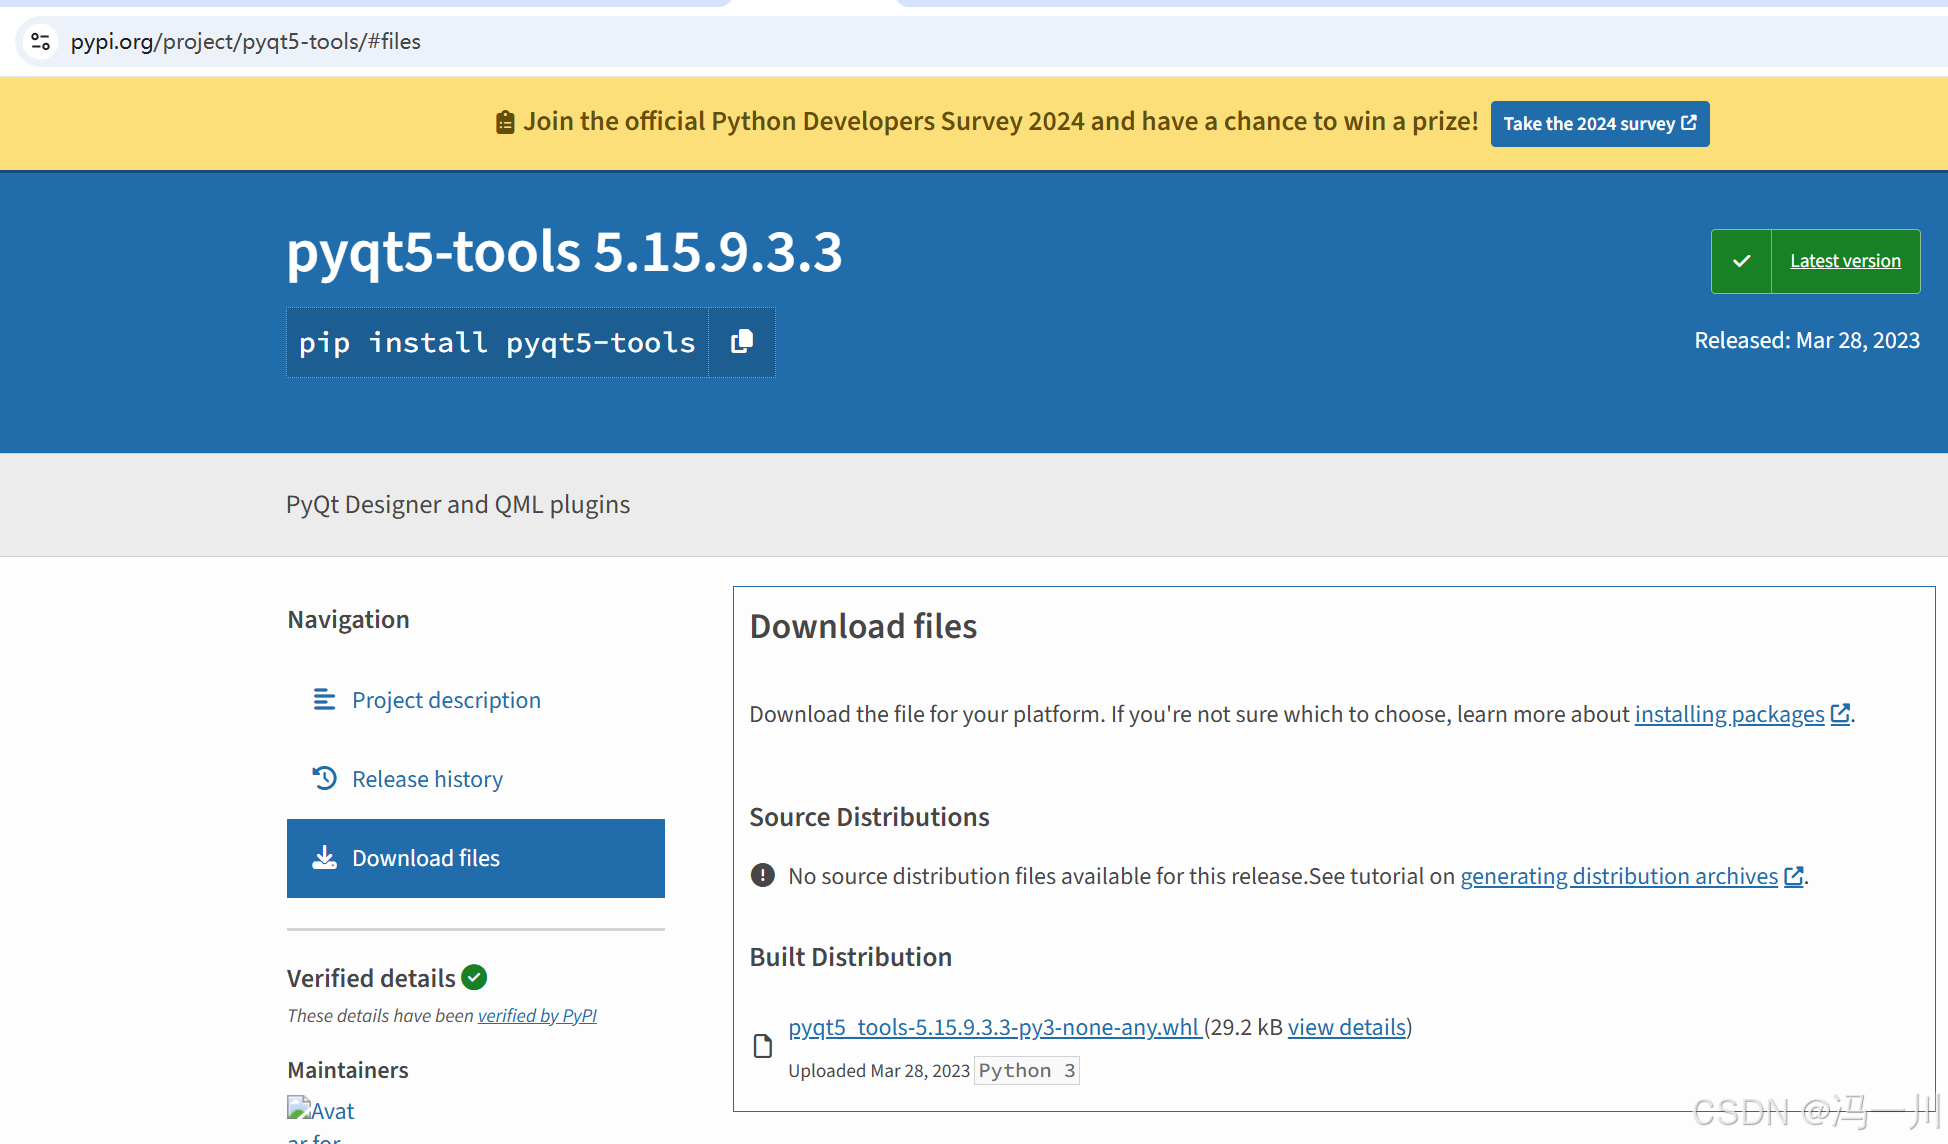The height and width of the screenshot is (1144, 1948).
Task: Click Take the 2024 survey
Action: click(x=1599, y=123)
